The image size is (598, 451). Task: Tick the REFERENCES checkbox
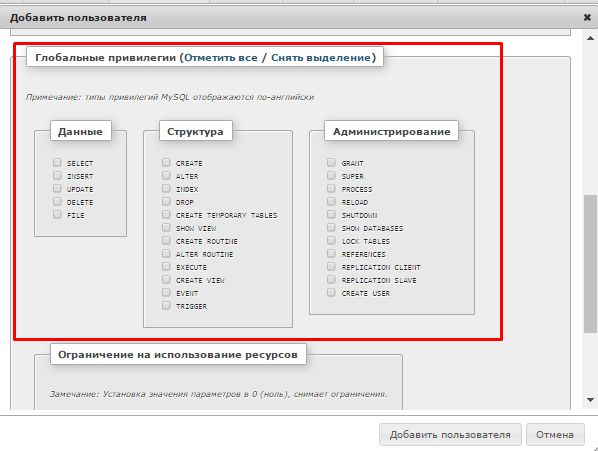click(331, 254)
